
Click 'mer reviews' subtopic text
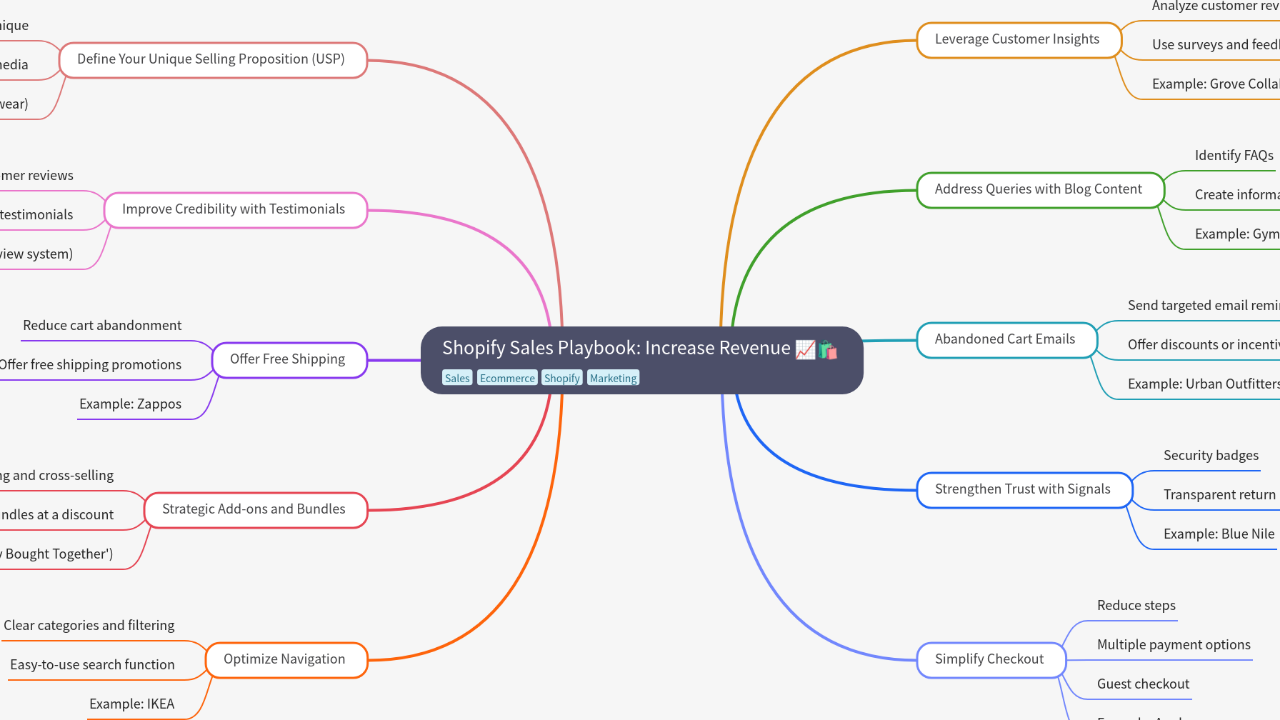37,175
